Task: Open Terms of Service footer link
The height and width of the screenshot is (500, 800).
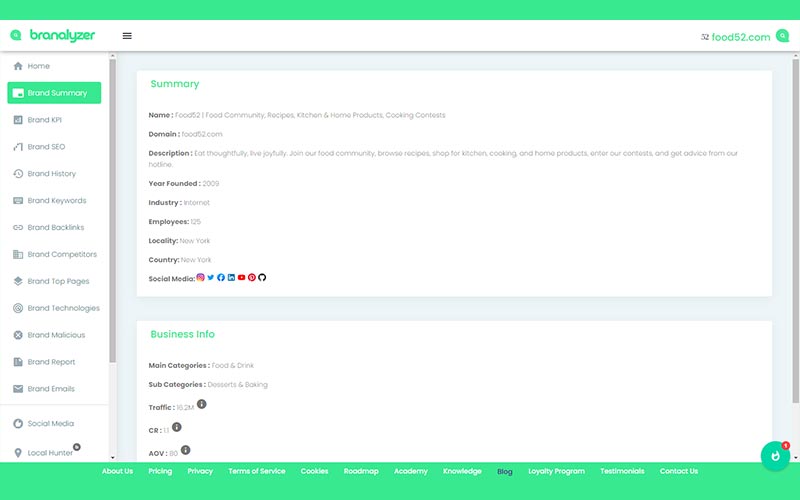Action: point(257,471)
